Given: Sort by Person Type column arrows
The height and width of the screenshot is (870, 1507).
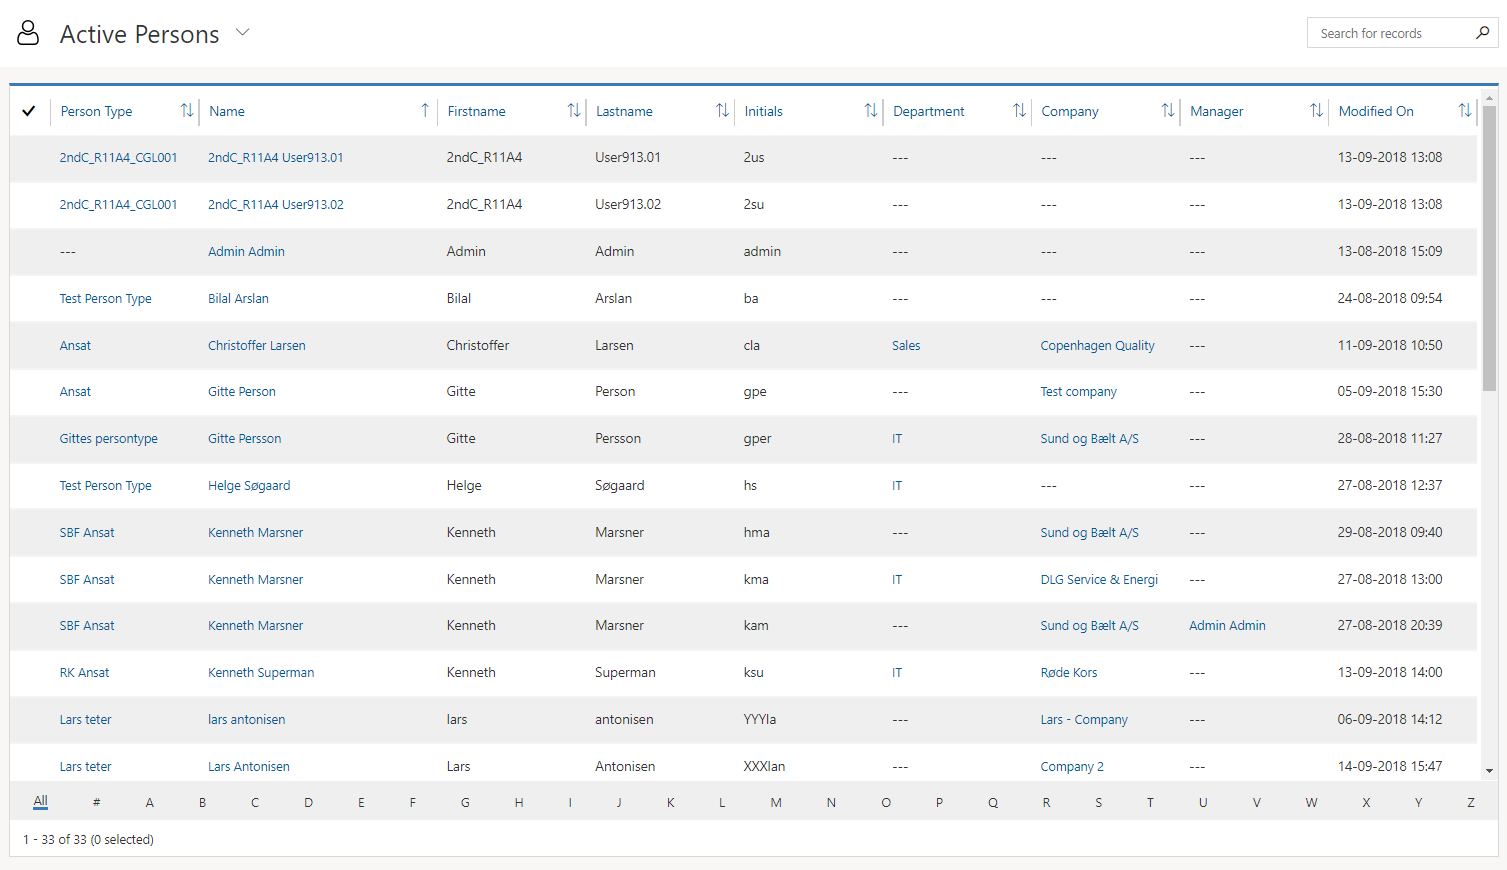Looking at the screenshot, I should (186, 111).
